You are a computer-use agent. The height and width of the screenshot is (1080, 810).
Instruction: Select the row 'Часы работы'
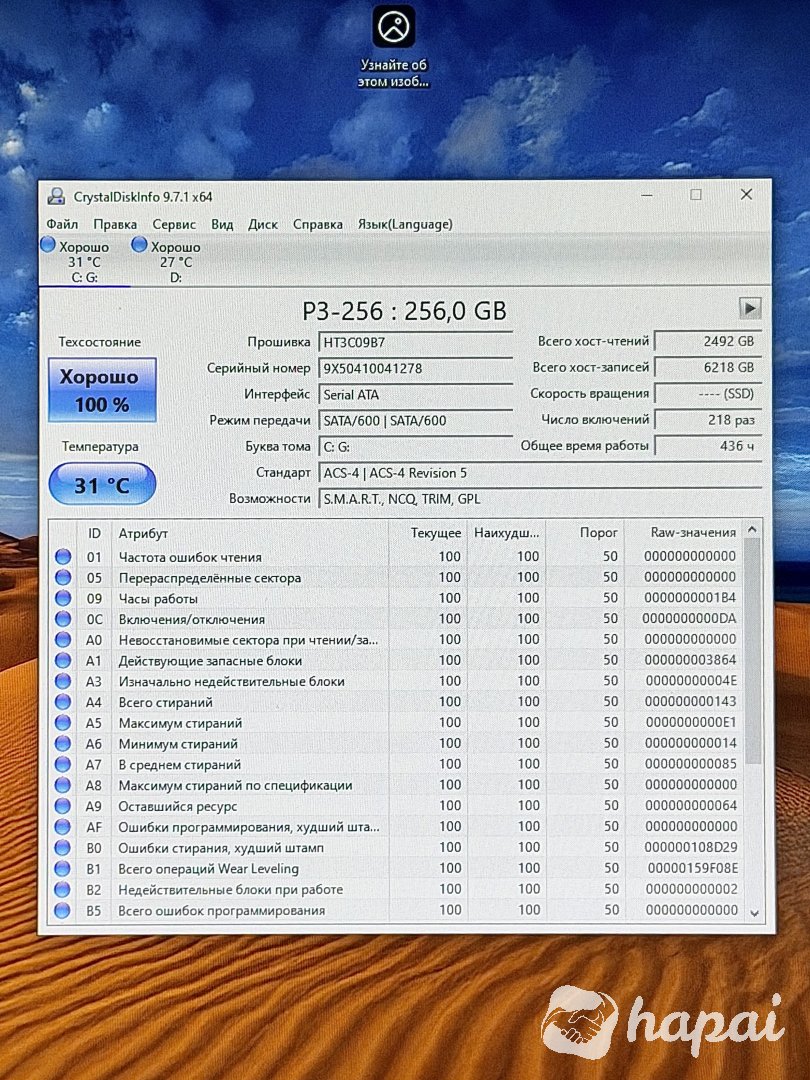click(x=396, y=598)
